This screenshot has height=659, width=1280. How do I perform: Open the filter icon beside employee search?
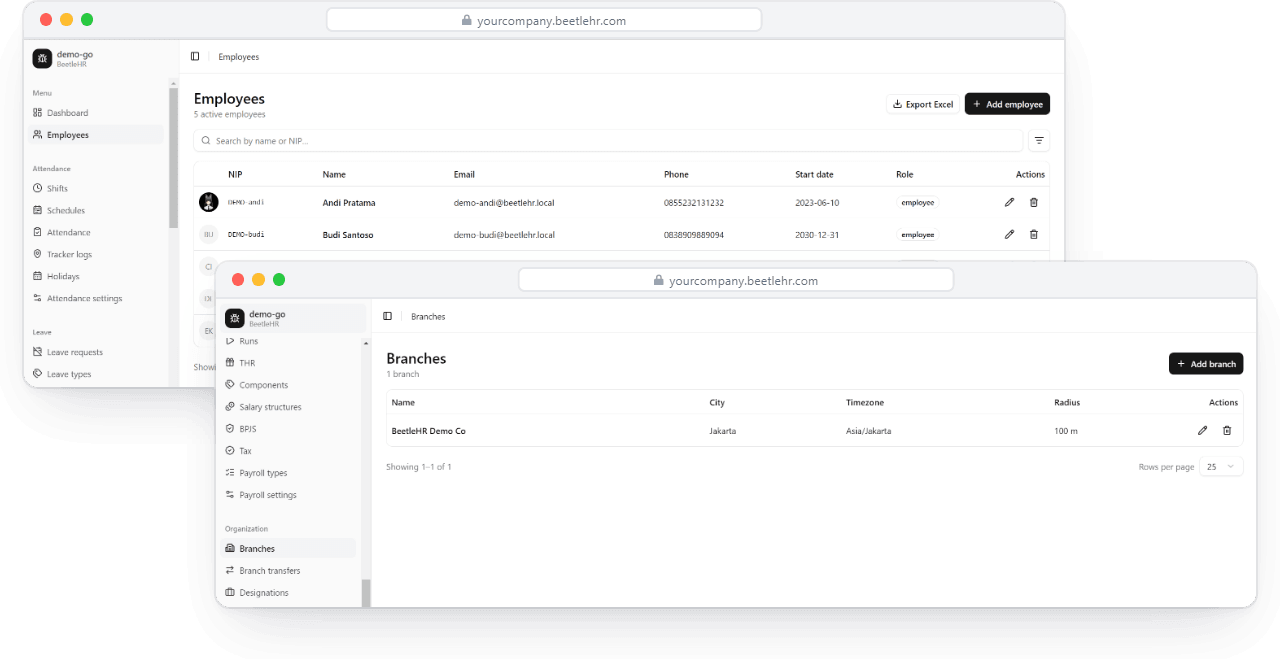pos(1039,141)
